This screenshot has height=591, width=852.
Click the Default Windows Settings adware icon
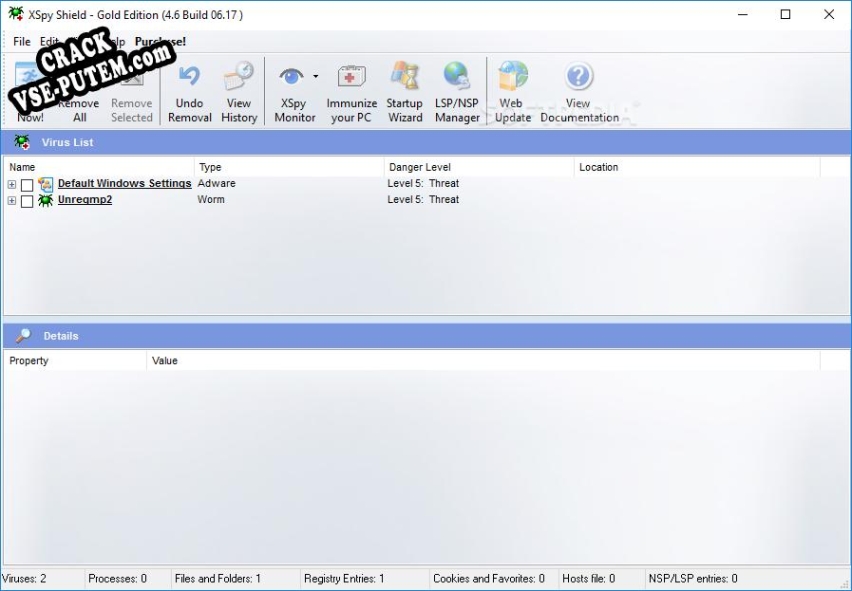click(46, 185)
